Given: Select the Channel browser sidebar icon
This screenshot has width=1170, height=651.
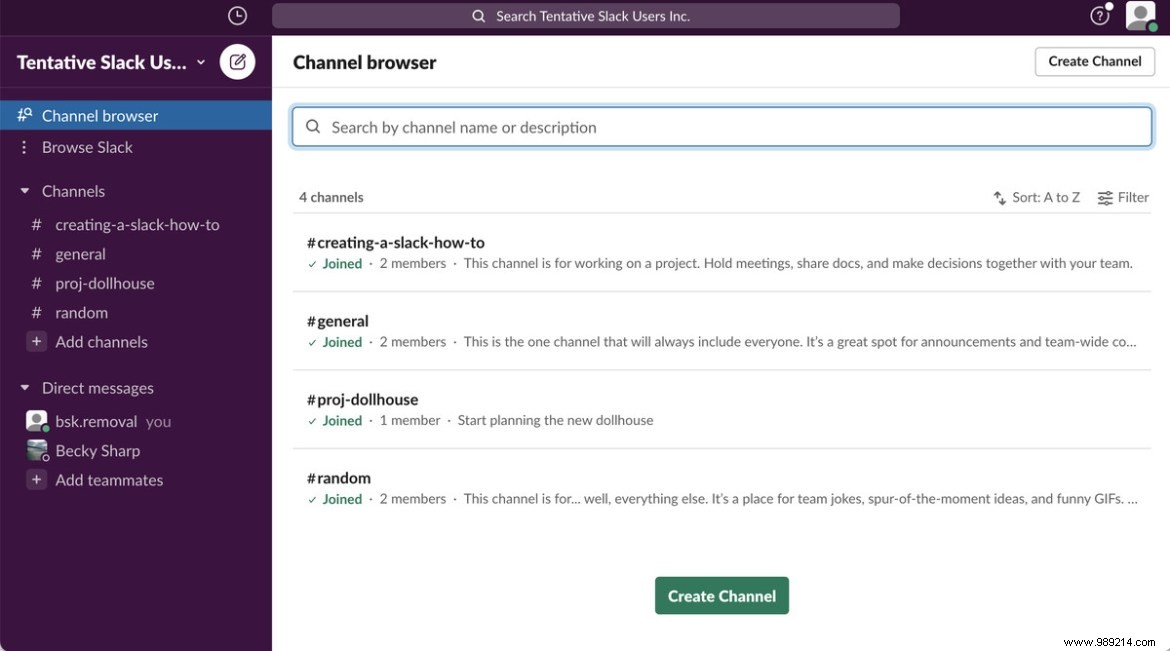Looking at the screenshot, I should 24,114.
